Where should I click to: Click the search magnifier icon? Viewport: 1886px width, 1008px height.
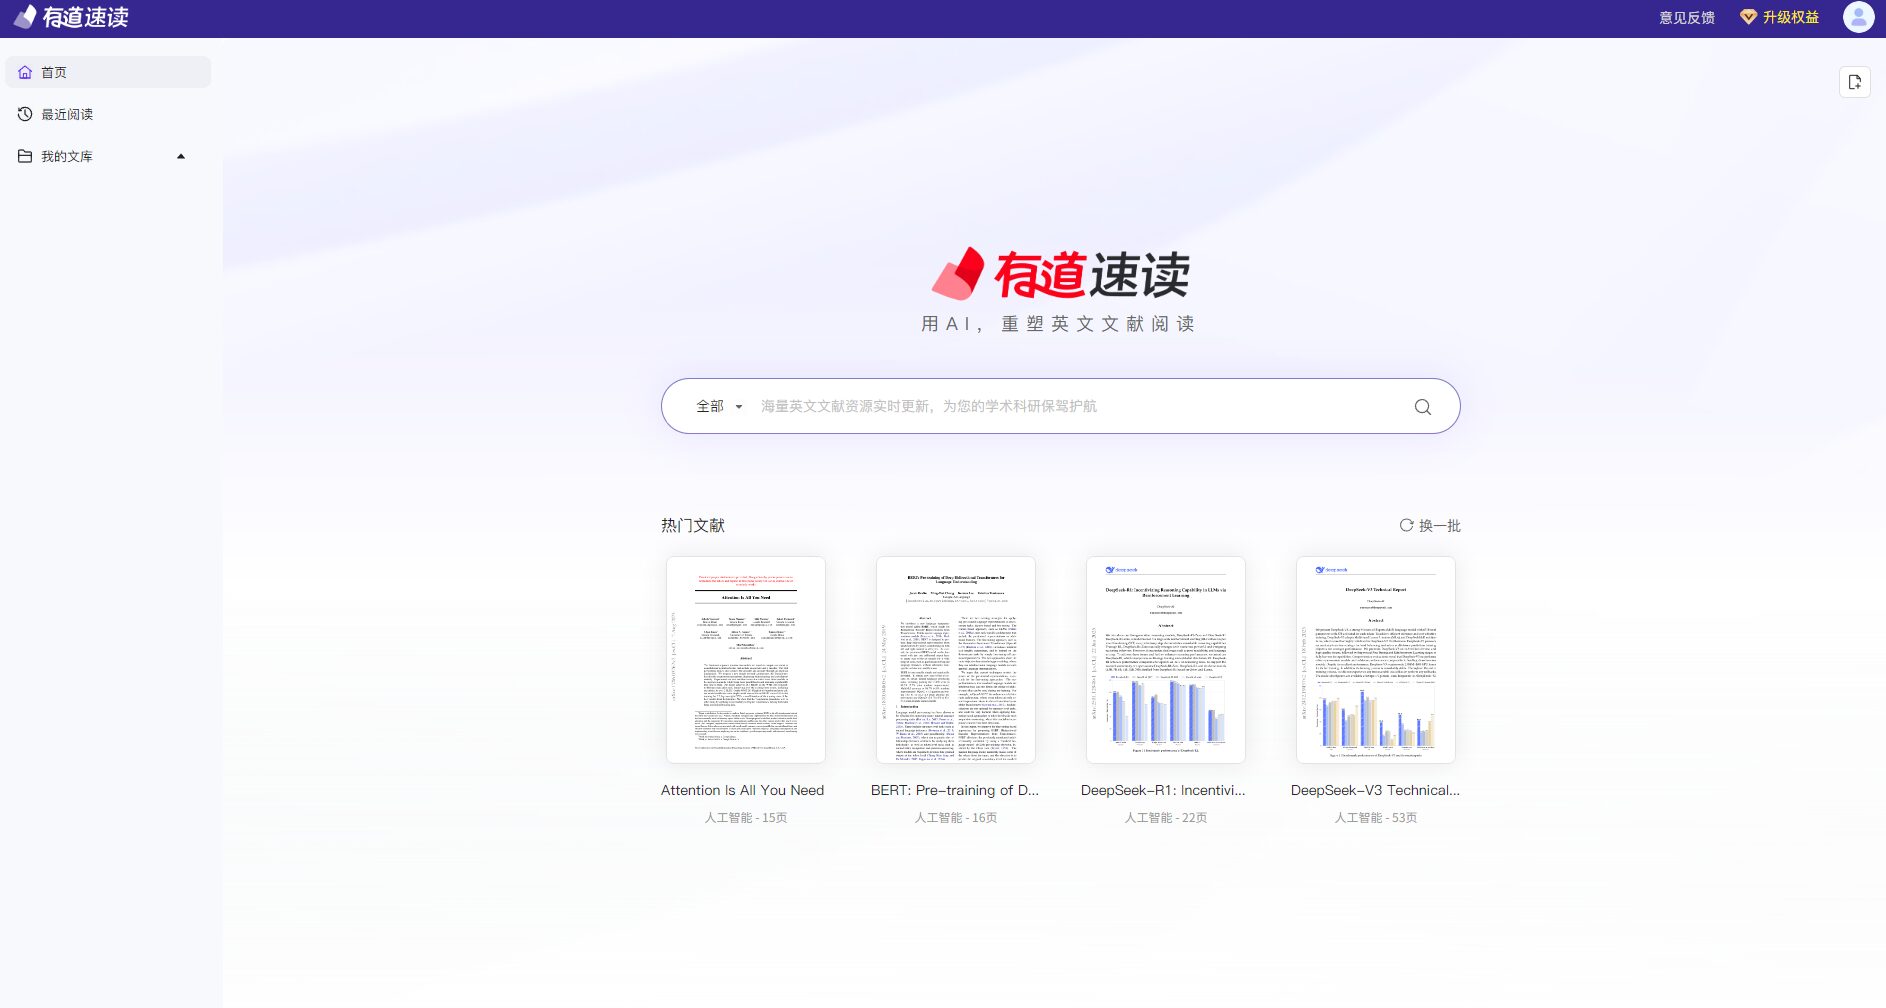coord(1422,407)
